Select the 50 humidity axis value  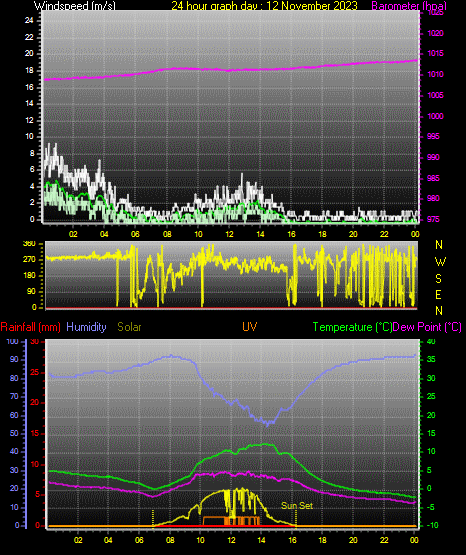14,434
